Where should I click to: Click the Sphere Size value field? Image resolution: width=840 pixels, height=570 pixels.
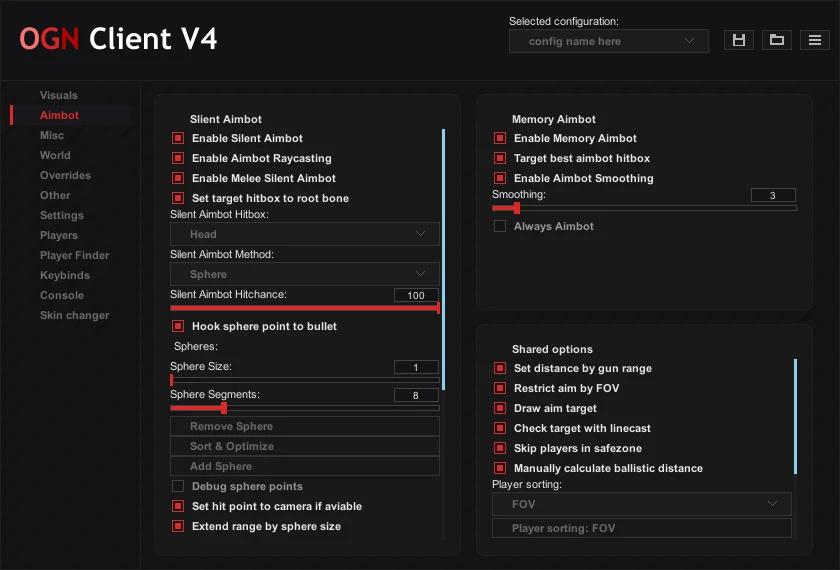tap(416, 367)
